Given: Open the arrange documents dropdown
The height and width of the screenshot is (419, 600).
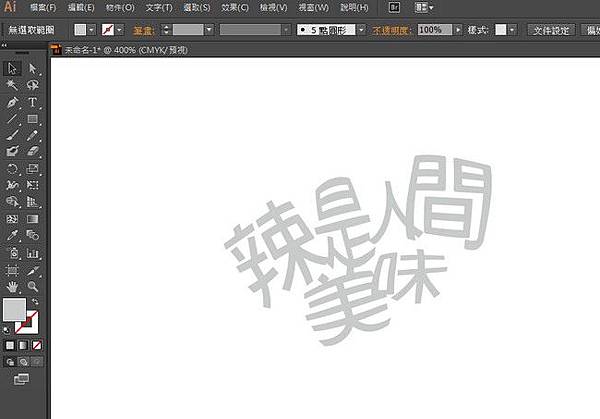Looking at the screenshot, I should tap(424, 7).
